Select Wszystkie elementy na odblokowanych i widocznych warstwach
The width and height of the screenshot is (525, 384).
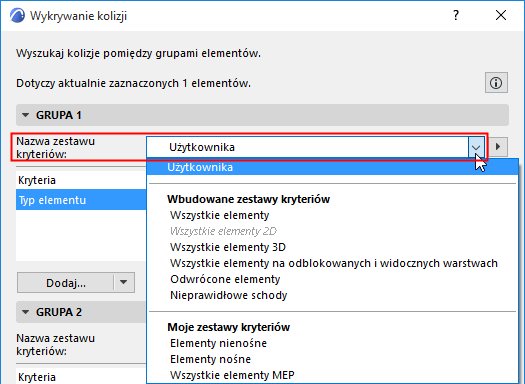[x=333, y=263]
